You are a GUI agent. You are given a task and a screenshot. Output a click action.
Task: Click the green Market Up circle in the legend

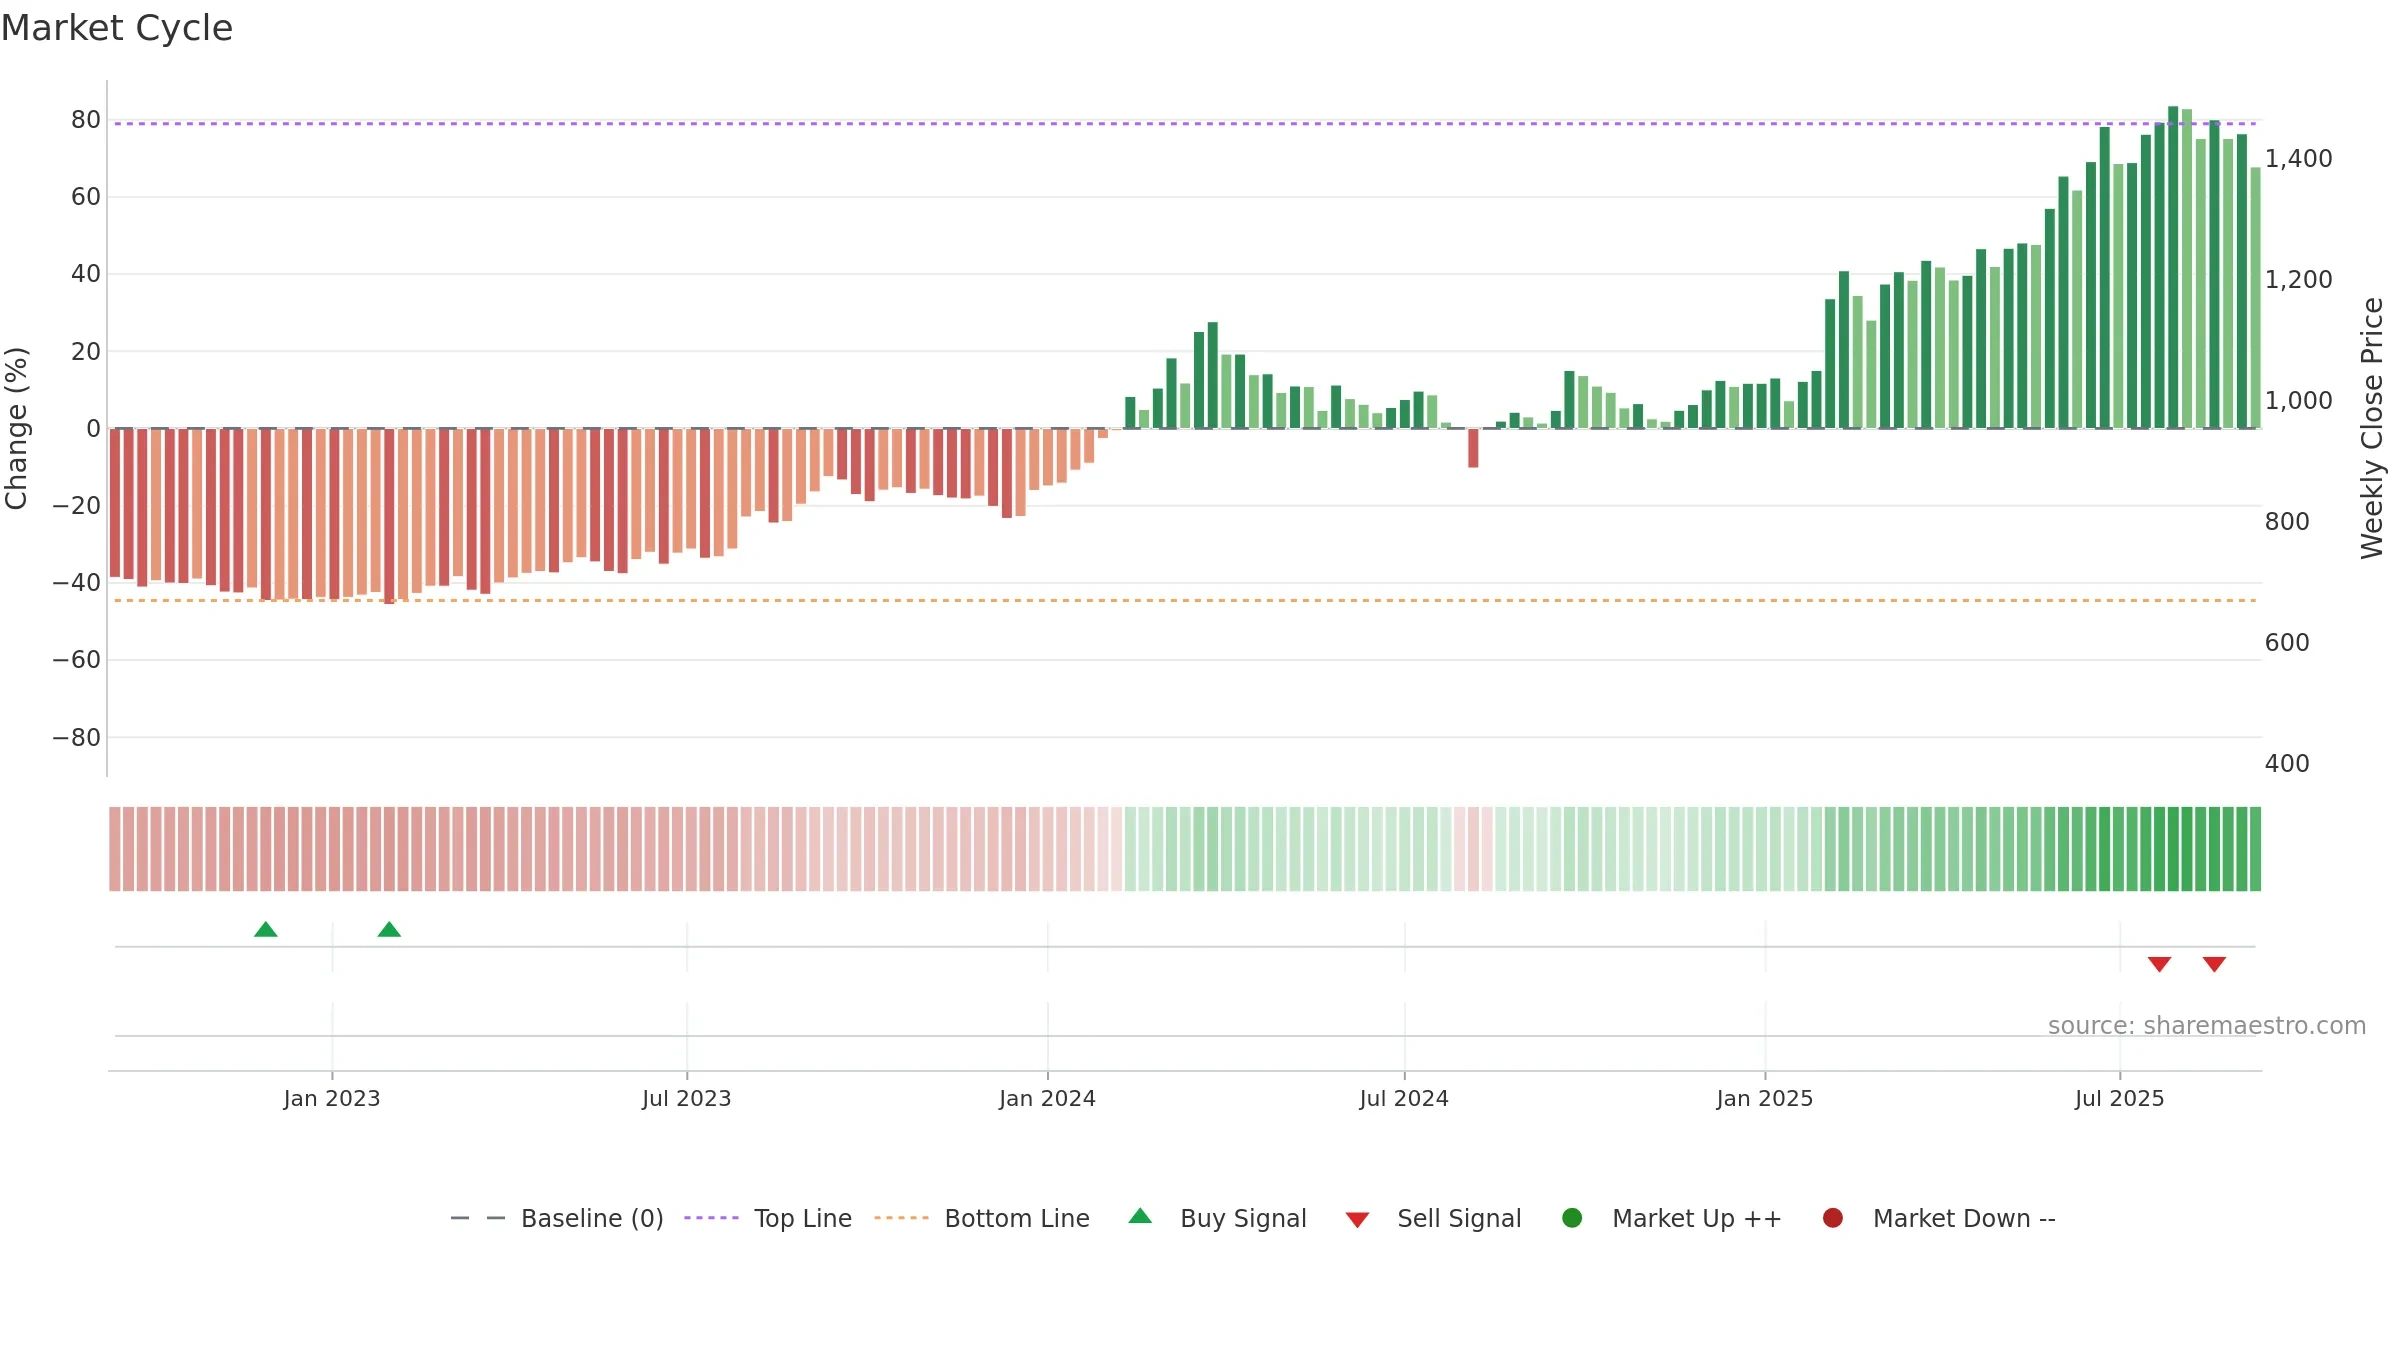[x=1572, y=1218]
